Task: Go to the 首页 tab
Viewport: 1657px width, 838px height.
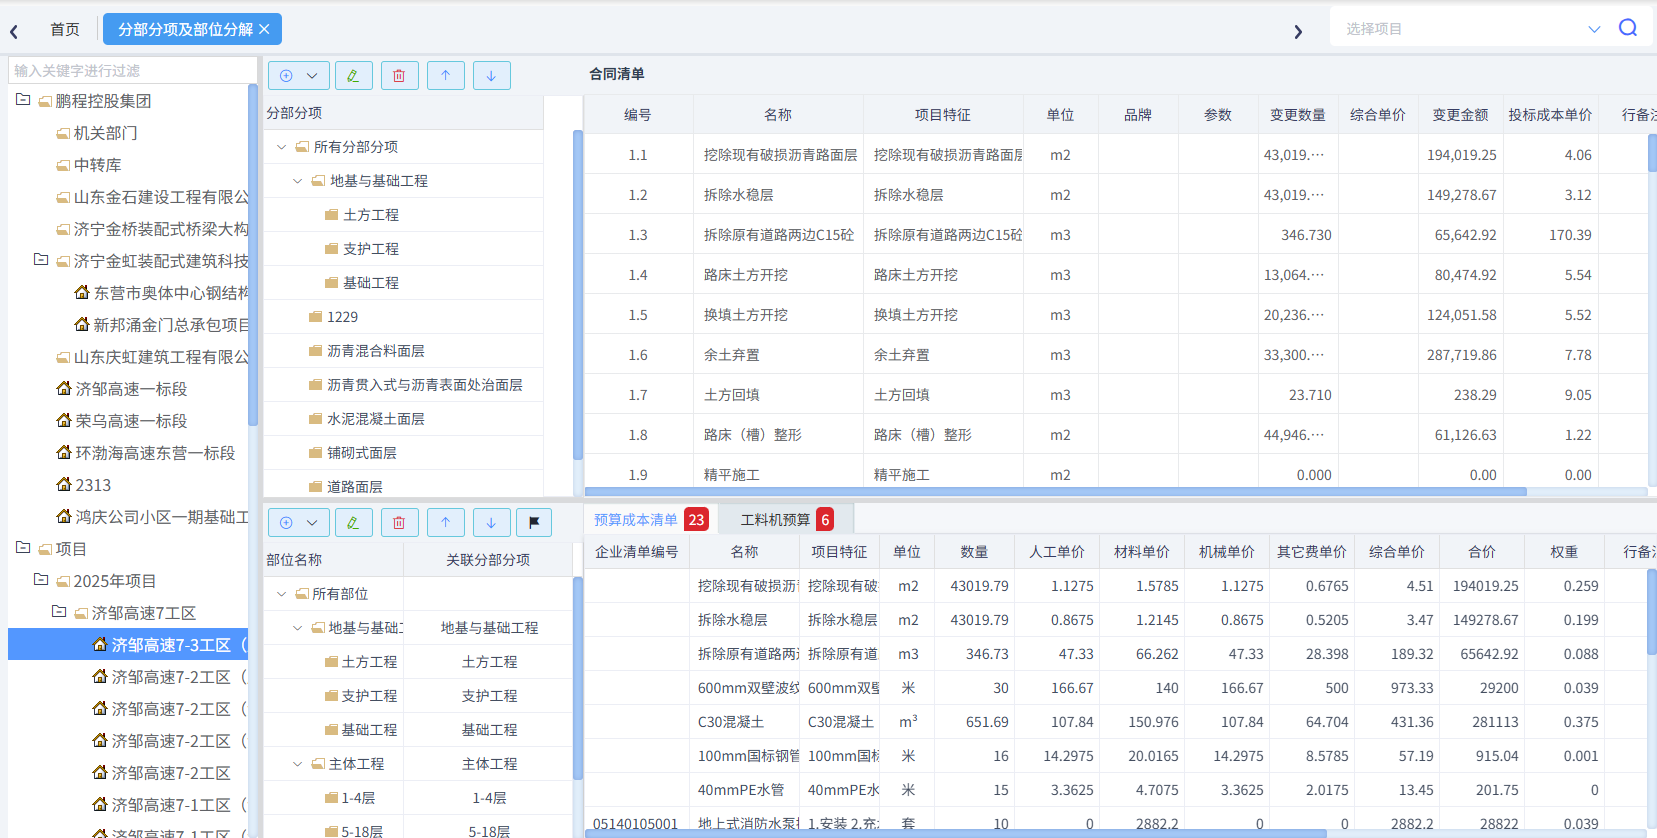Action: pyautogui.click(x=65, y=30)
